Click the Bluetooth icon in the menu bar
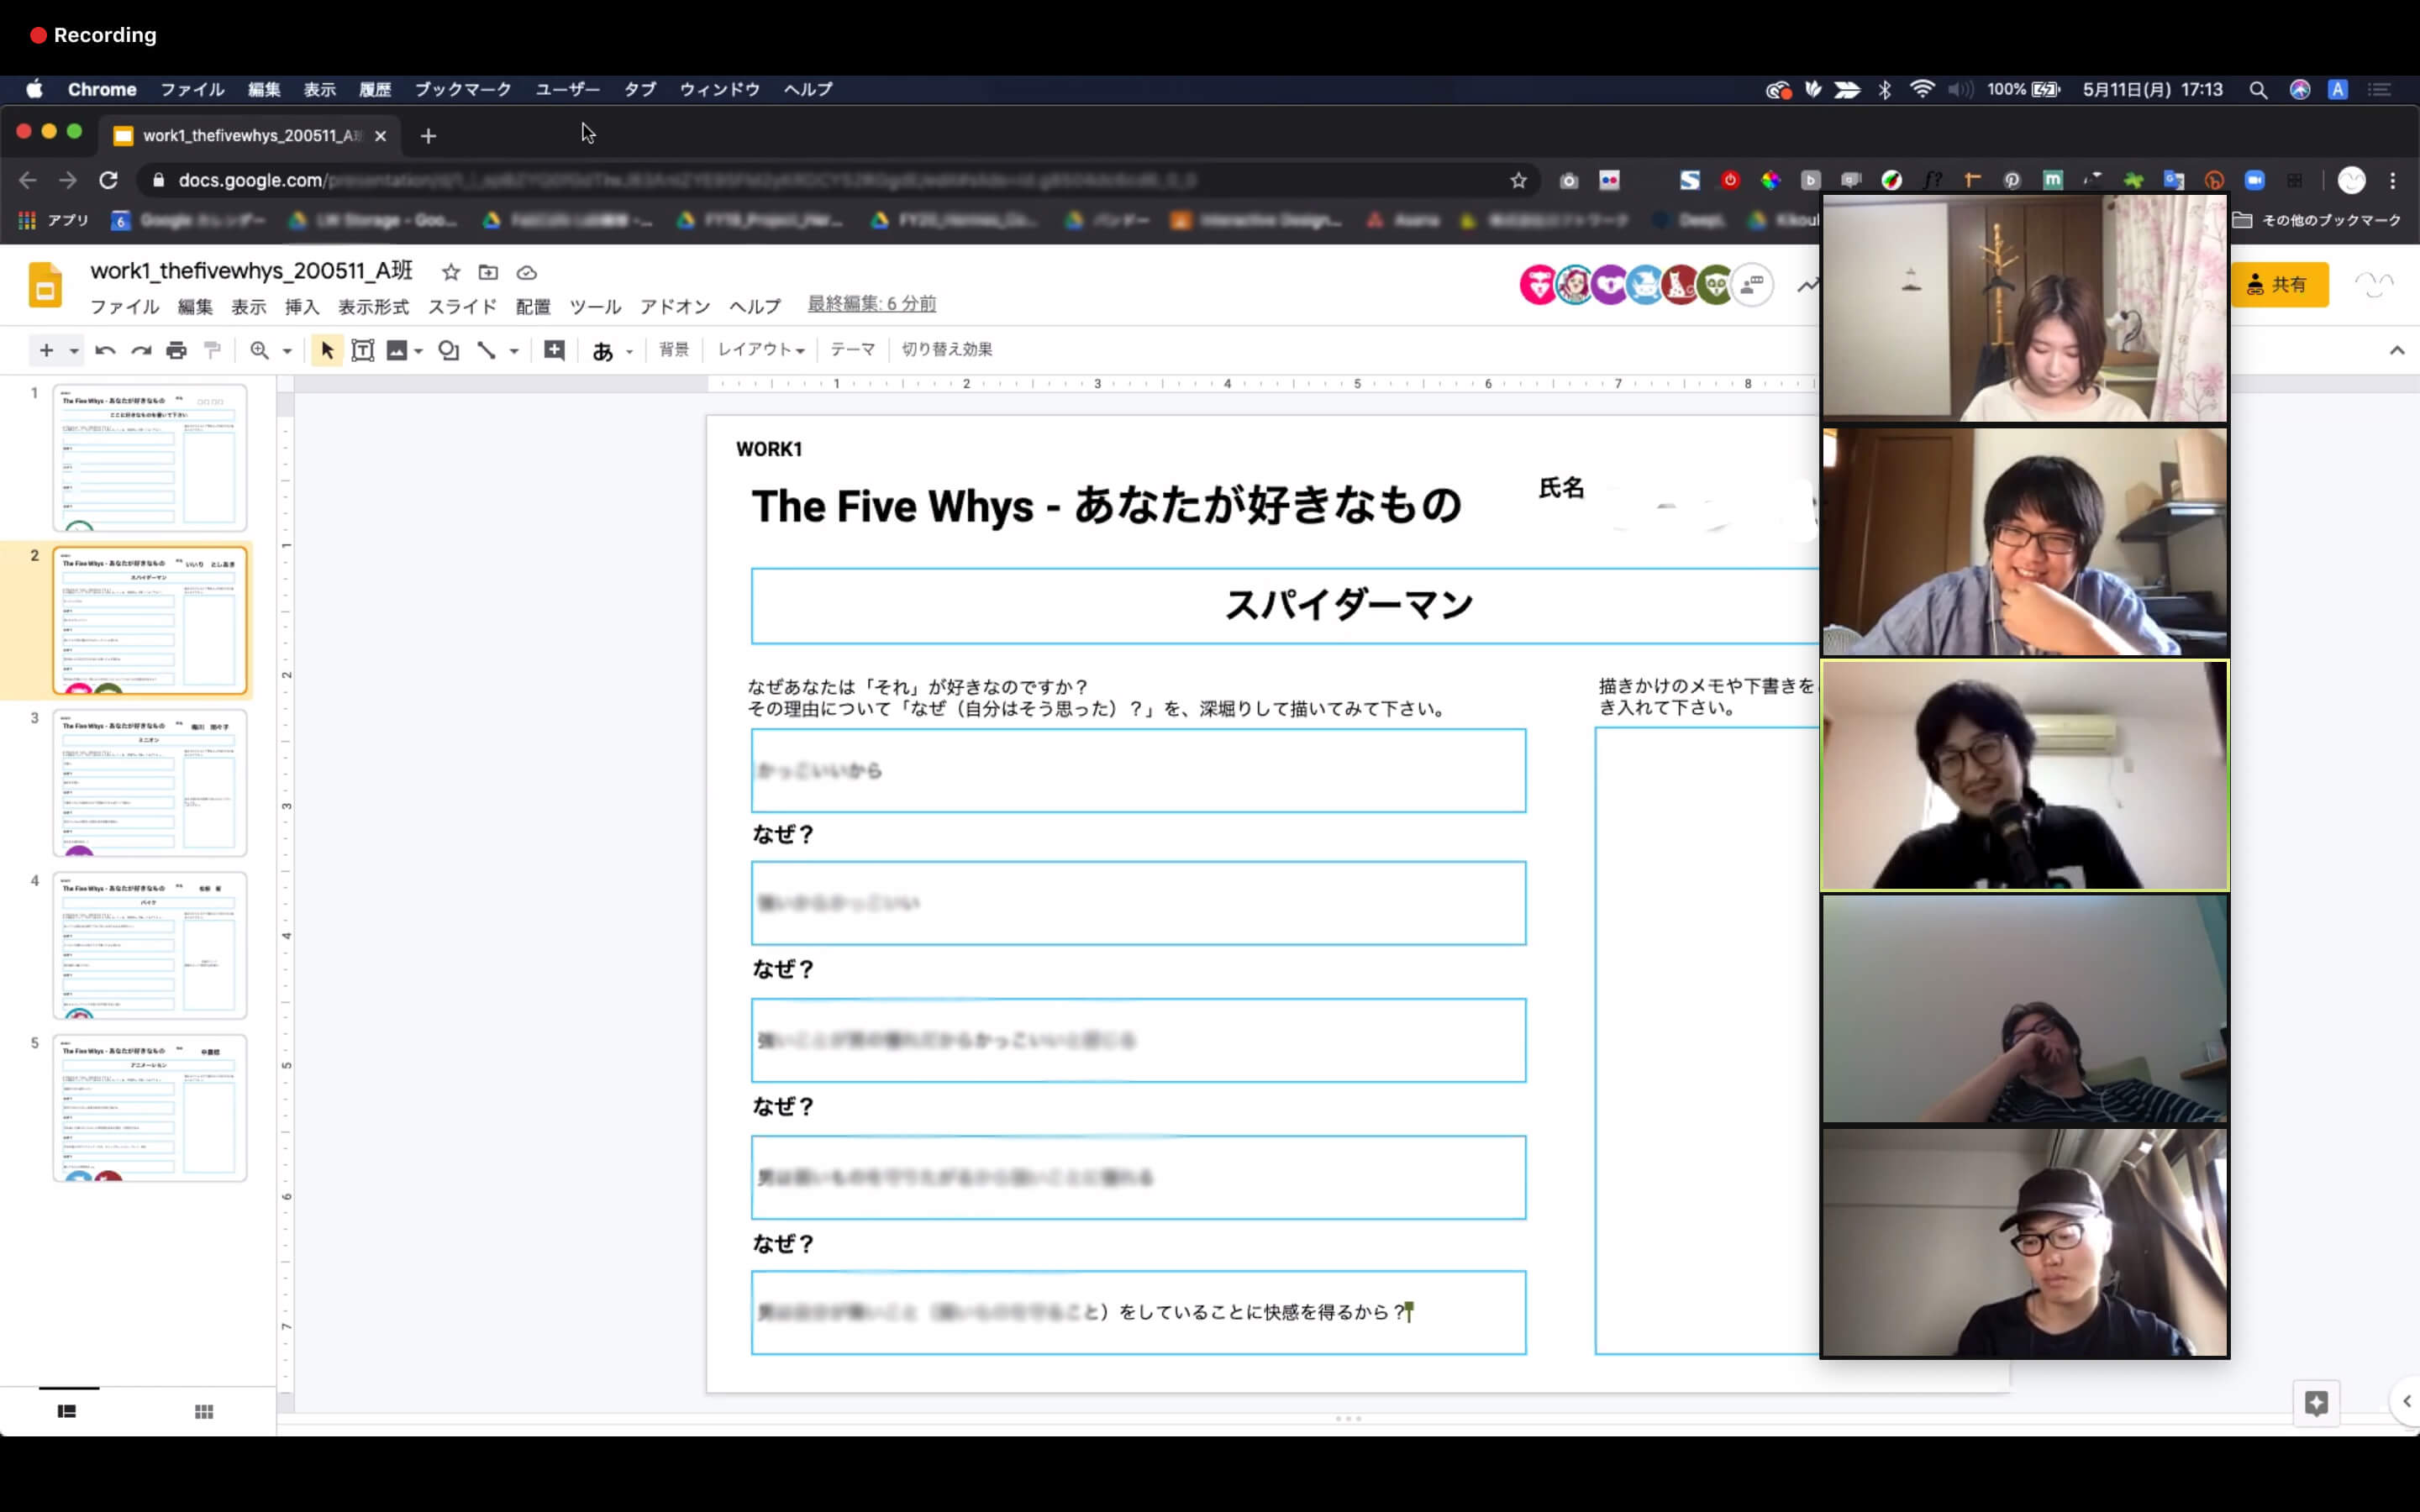Image resolution: width=2420 pixels, height=1512 pixels. pos(1884,90)
